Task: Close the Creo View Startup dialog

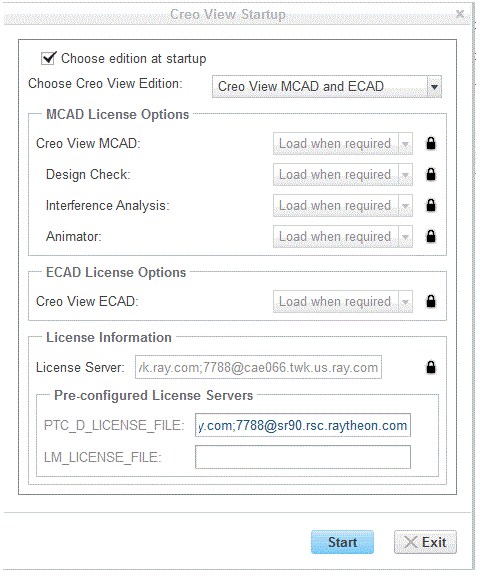Action: click(x=459, y=14)
